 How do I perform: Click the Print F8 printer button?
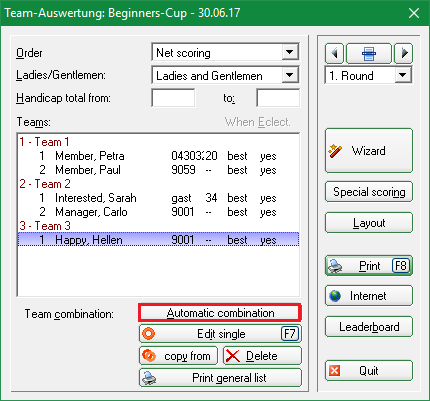point(369,266)
